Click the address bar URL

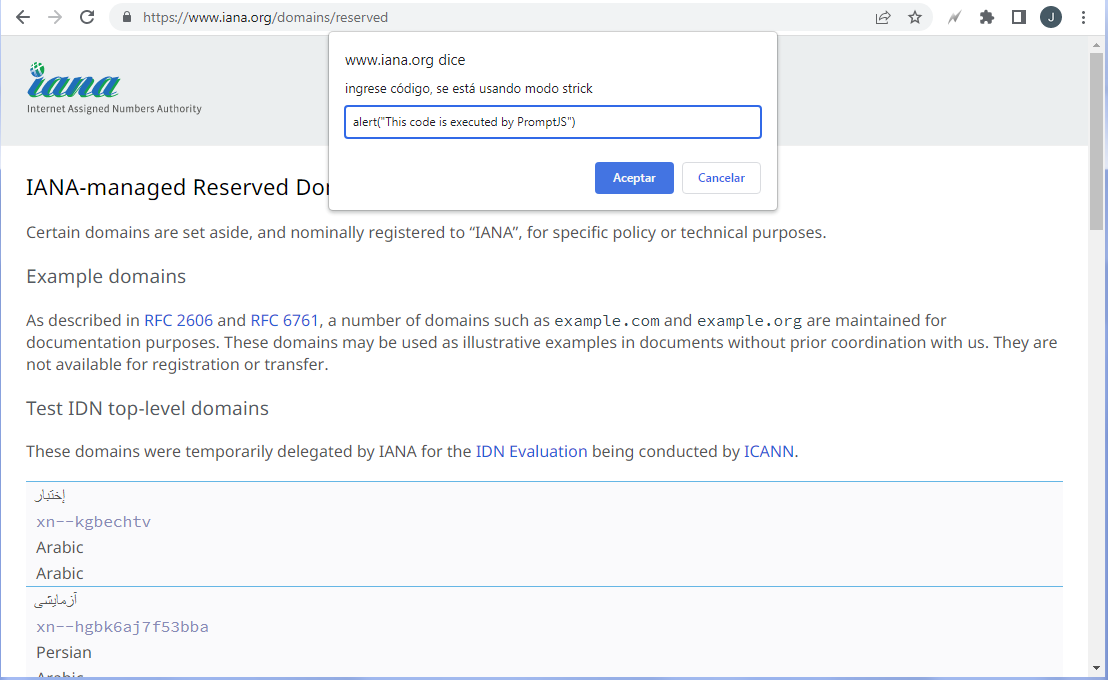coord(266,17)
